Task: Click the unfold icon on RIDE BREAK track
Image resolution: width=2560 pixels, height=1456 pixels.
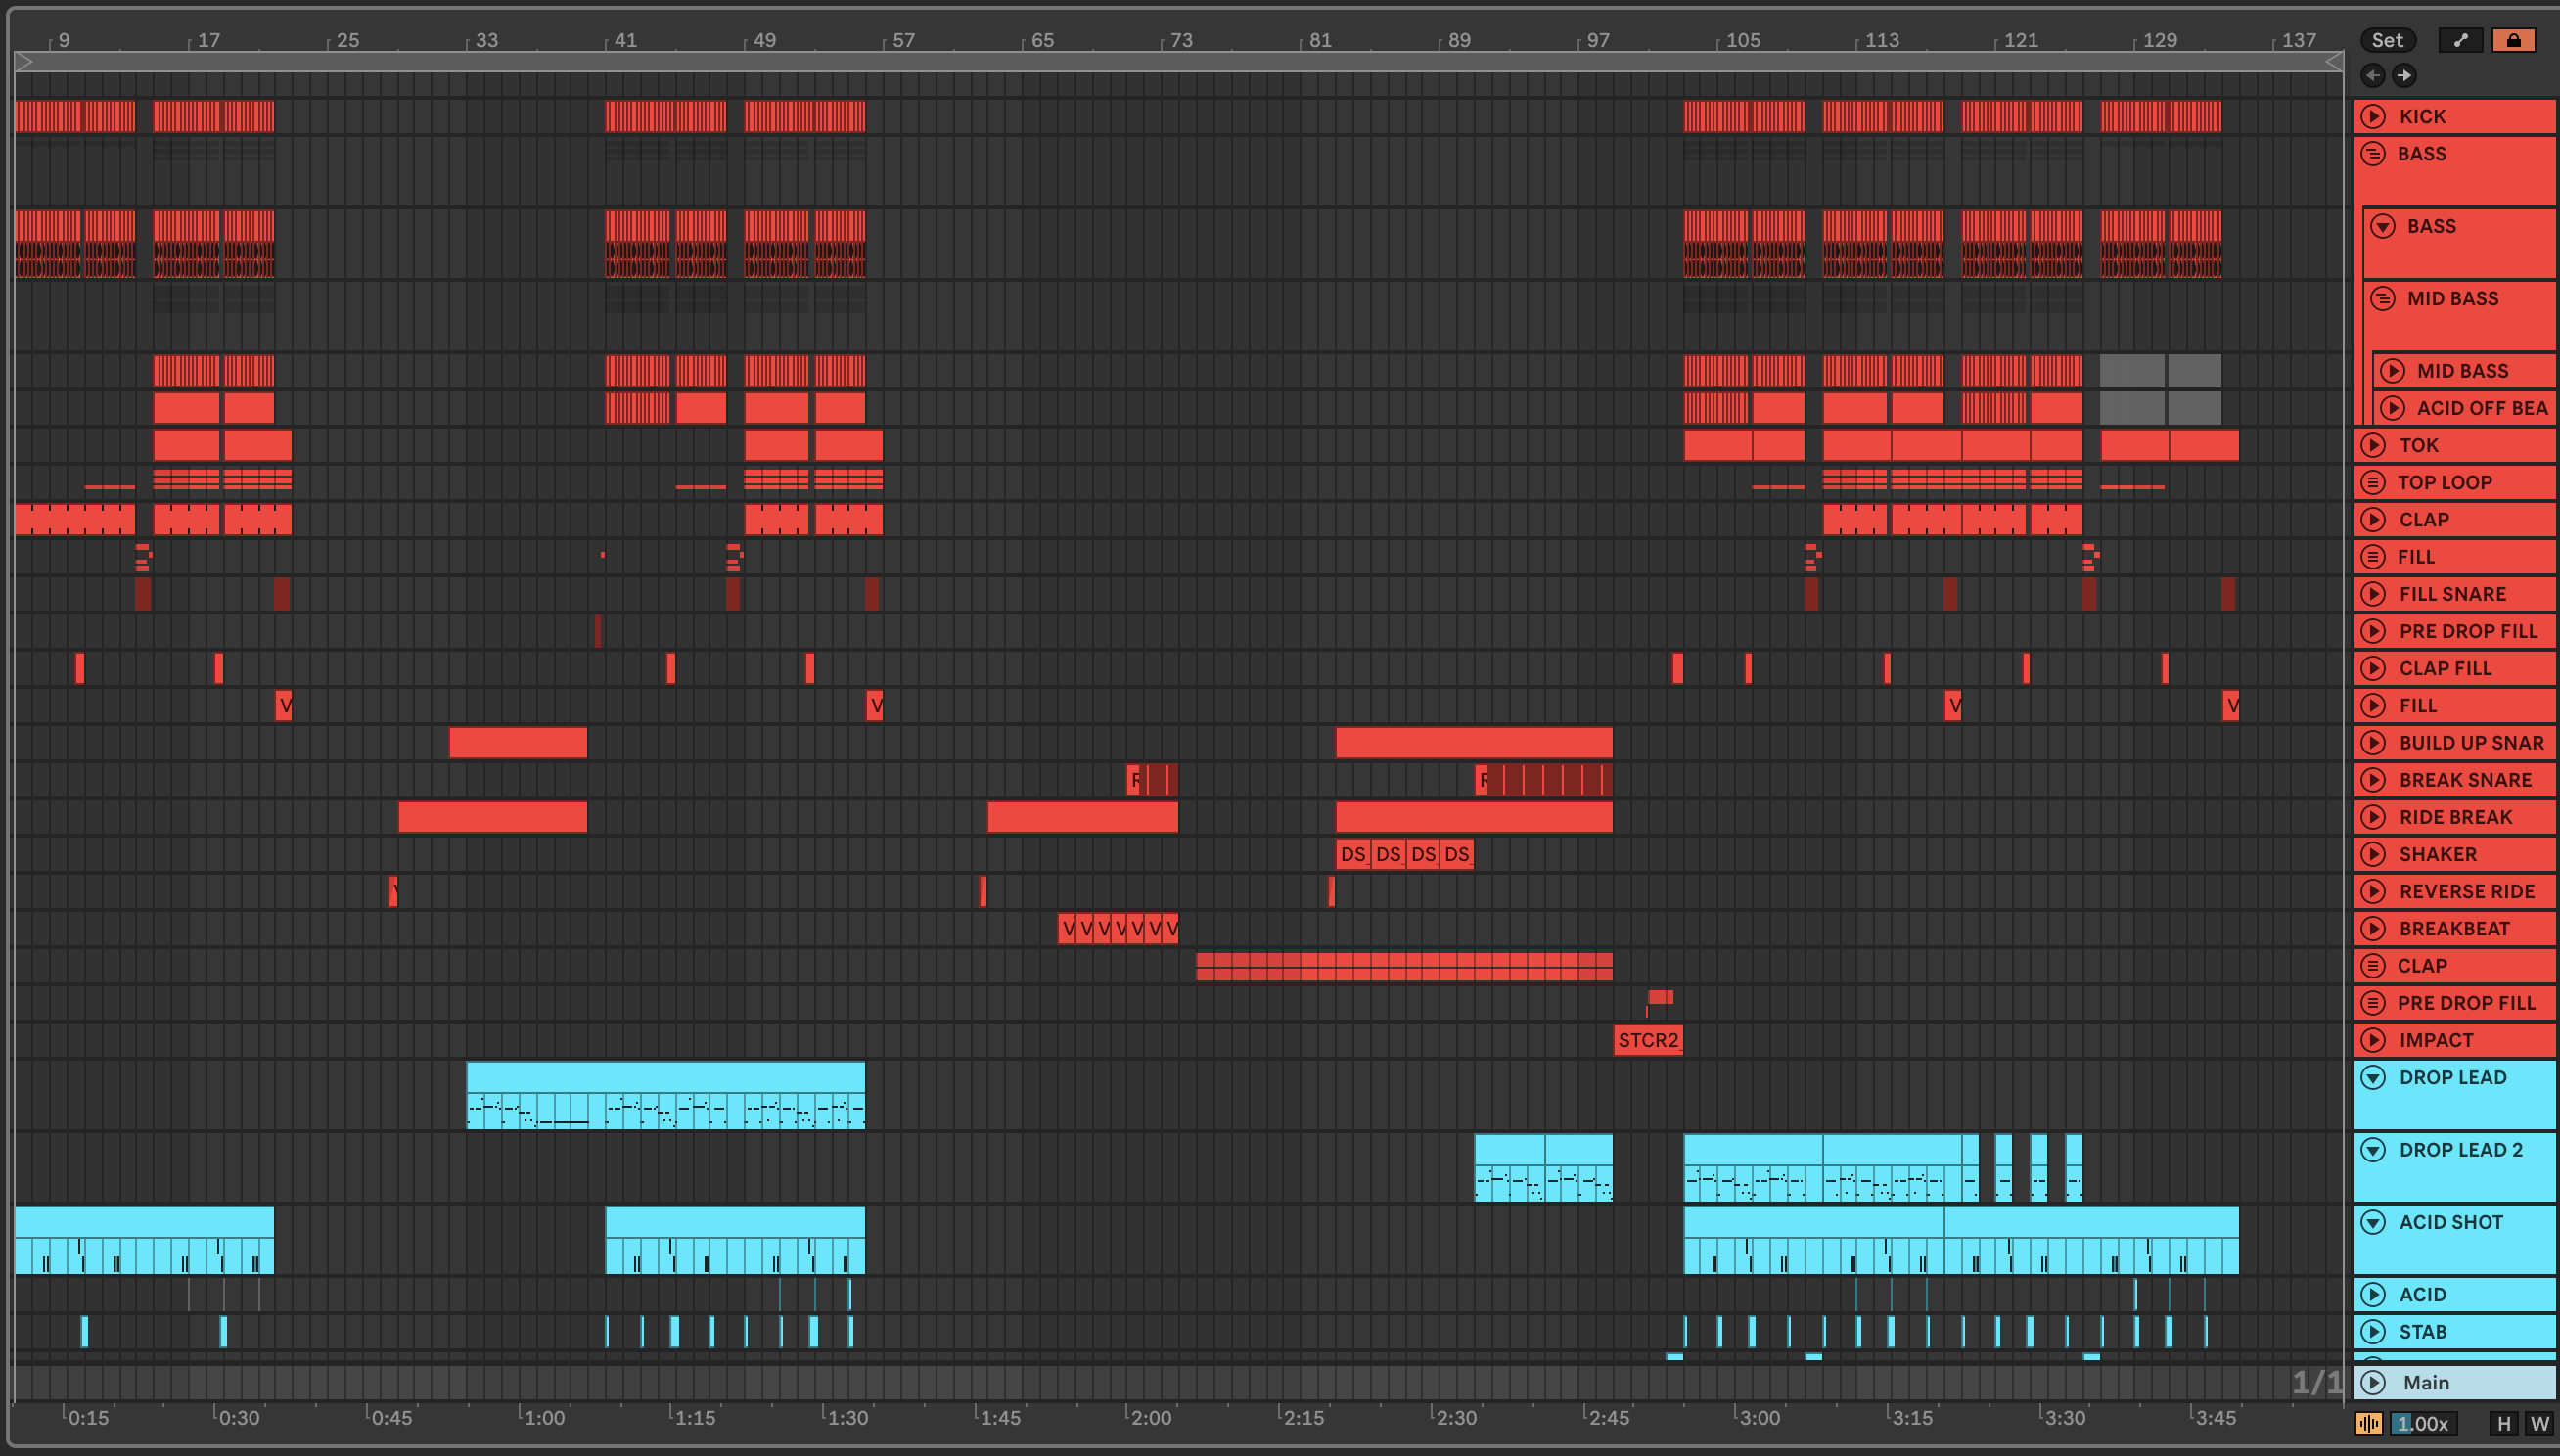Action: click(2373, 817)
